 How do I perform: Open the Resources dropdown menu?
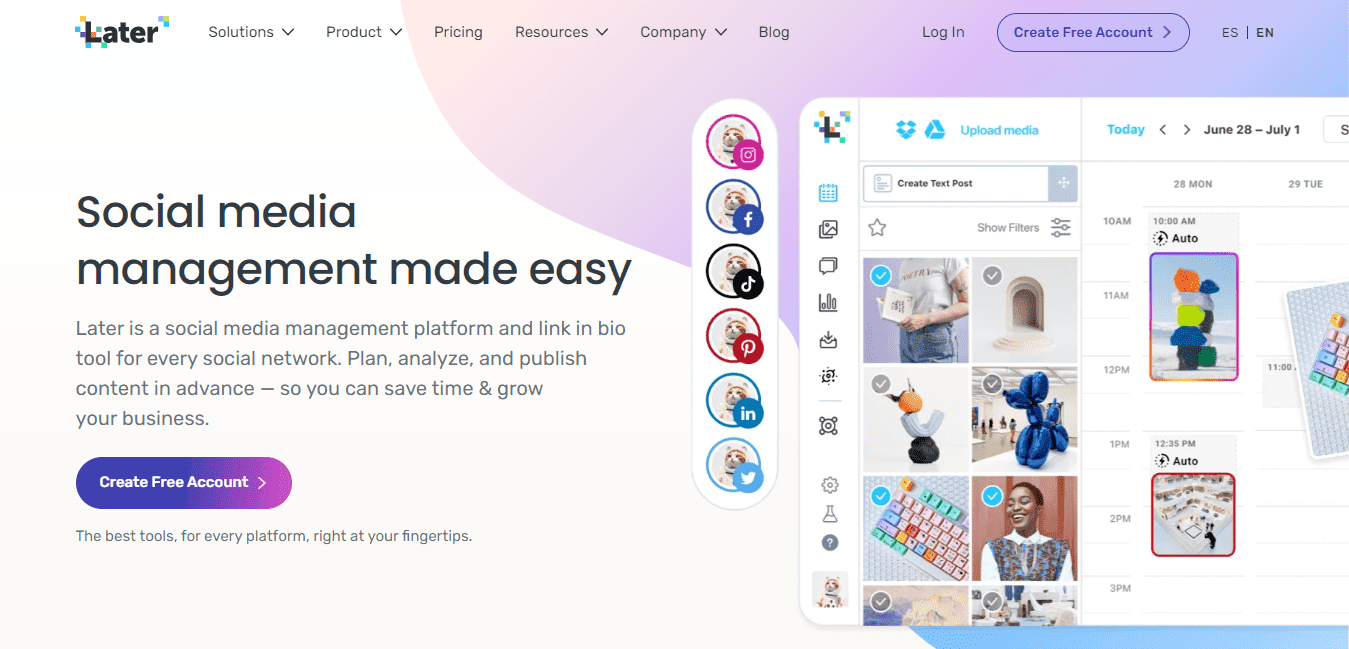[562, 32]
